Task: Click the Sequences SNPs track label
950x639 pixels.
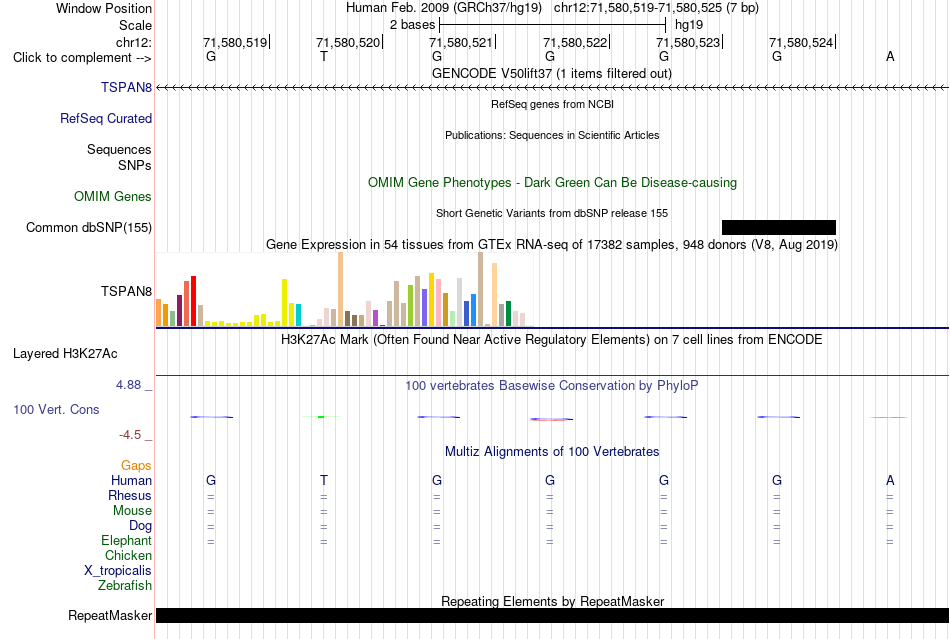Action: [x=119, y=157]
